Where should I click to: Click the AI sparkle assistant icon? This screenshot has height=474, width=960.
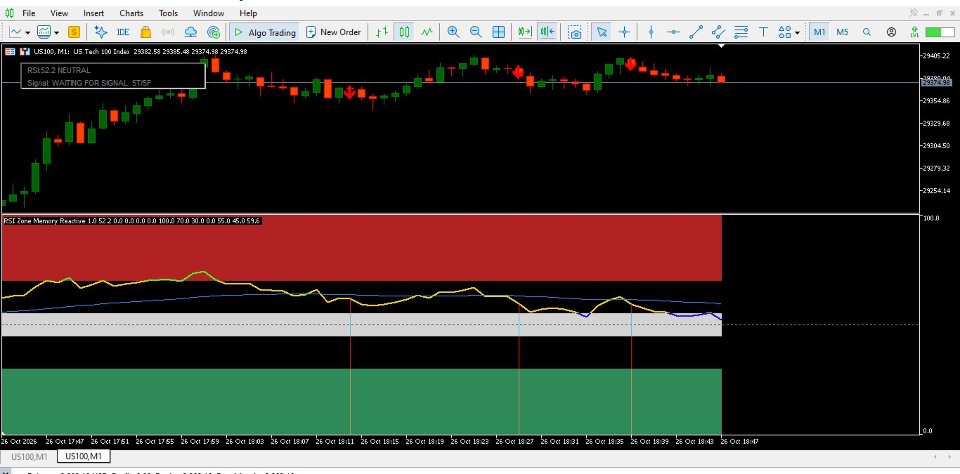point(100,32)
